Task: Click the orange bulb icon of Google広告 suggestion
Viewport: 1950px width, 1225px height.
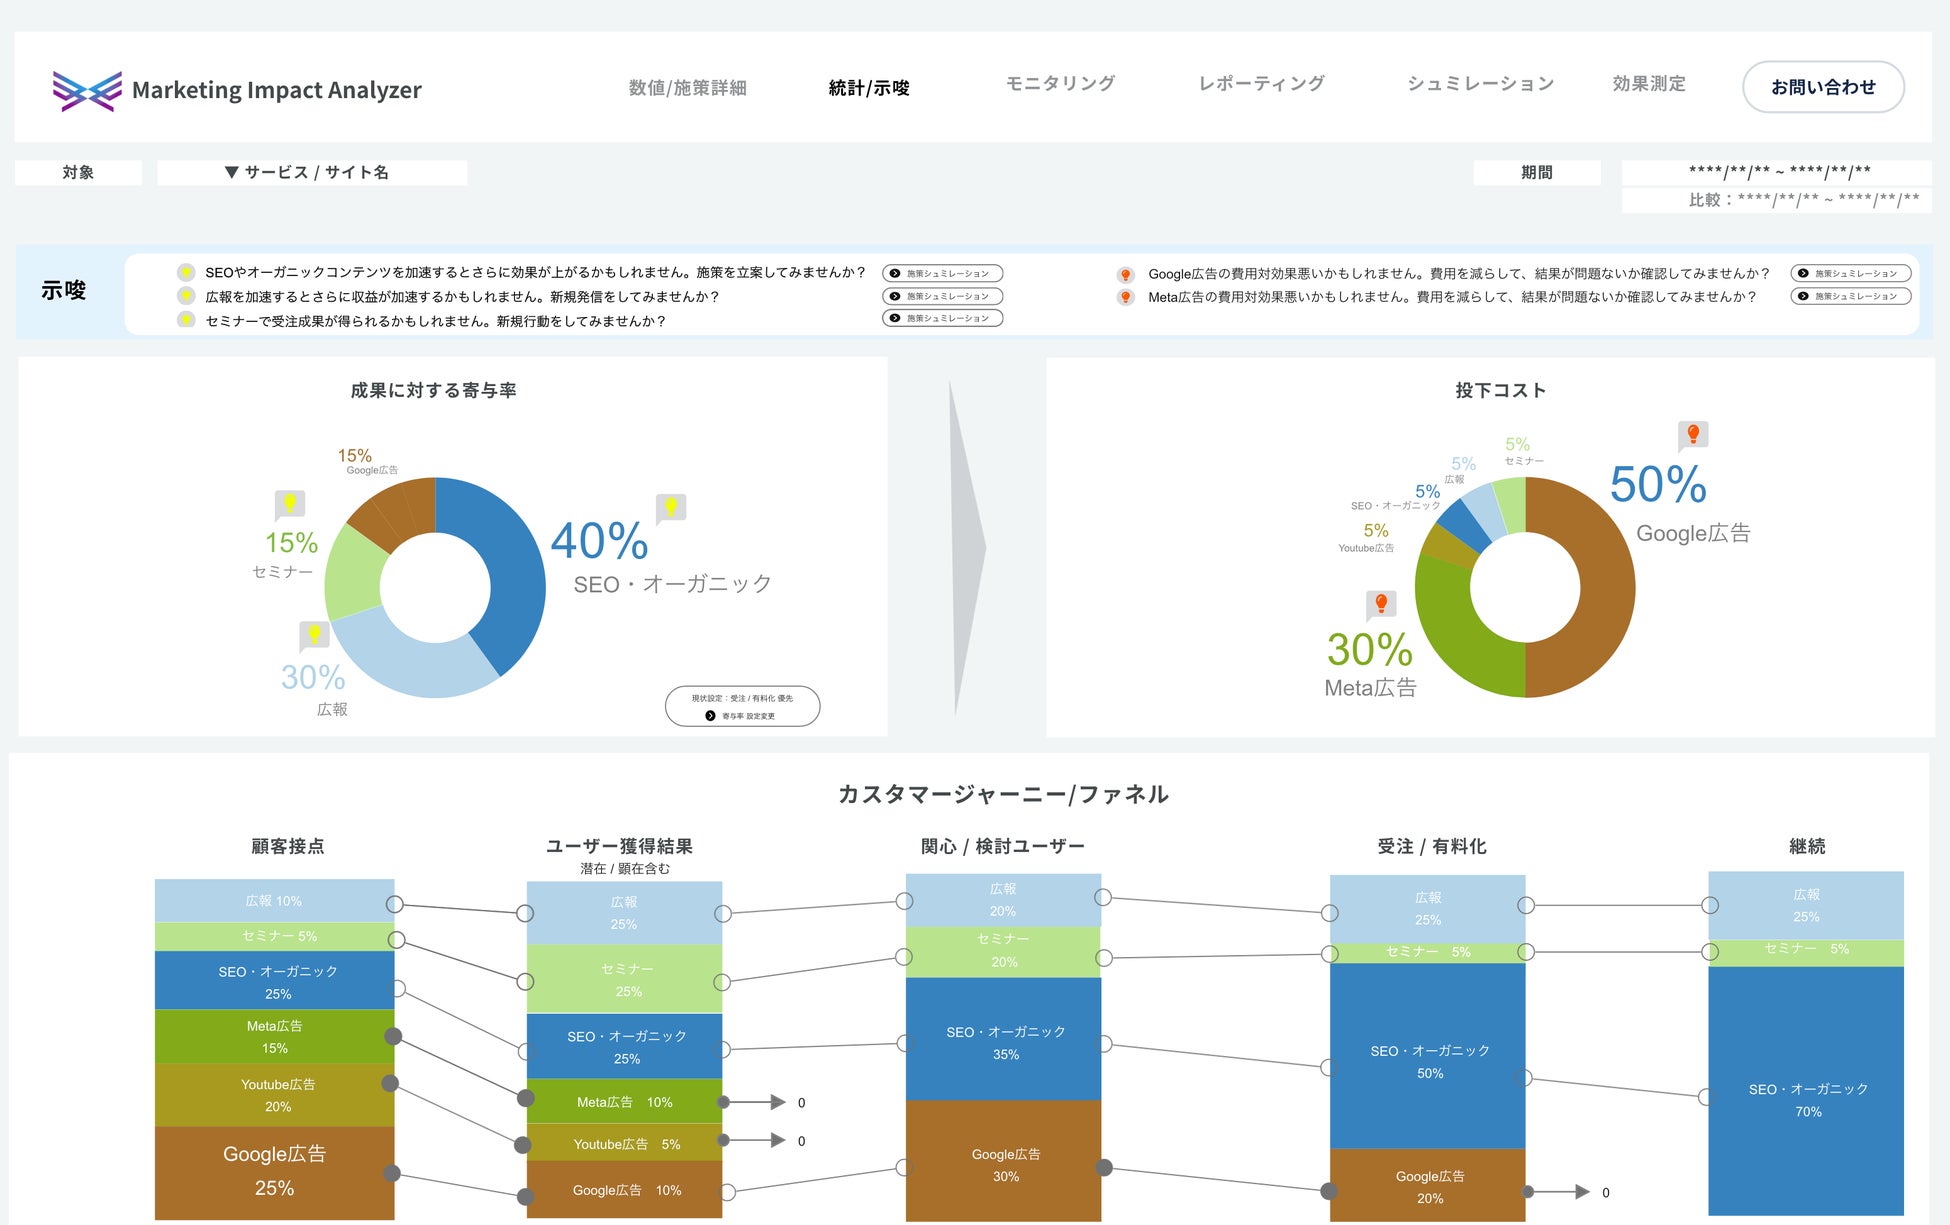Action: (x=1126, y=274)
